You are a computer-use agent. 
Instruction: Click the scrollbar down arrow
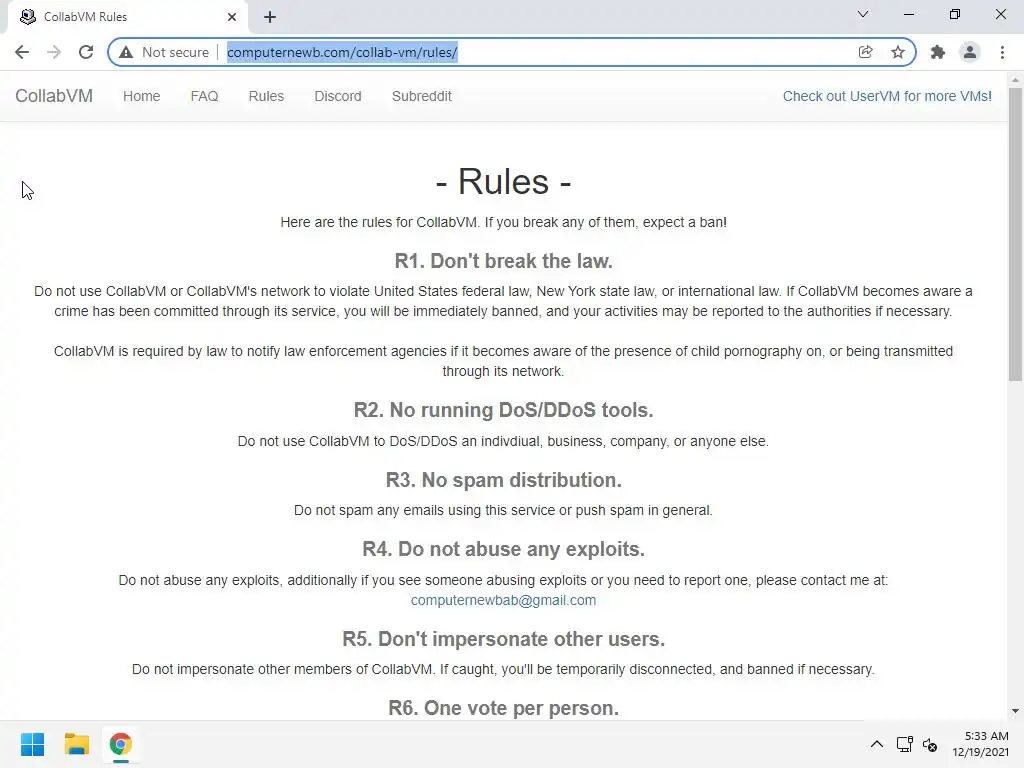(x=1015, y=711)
